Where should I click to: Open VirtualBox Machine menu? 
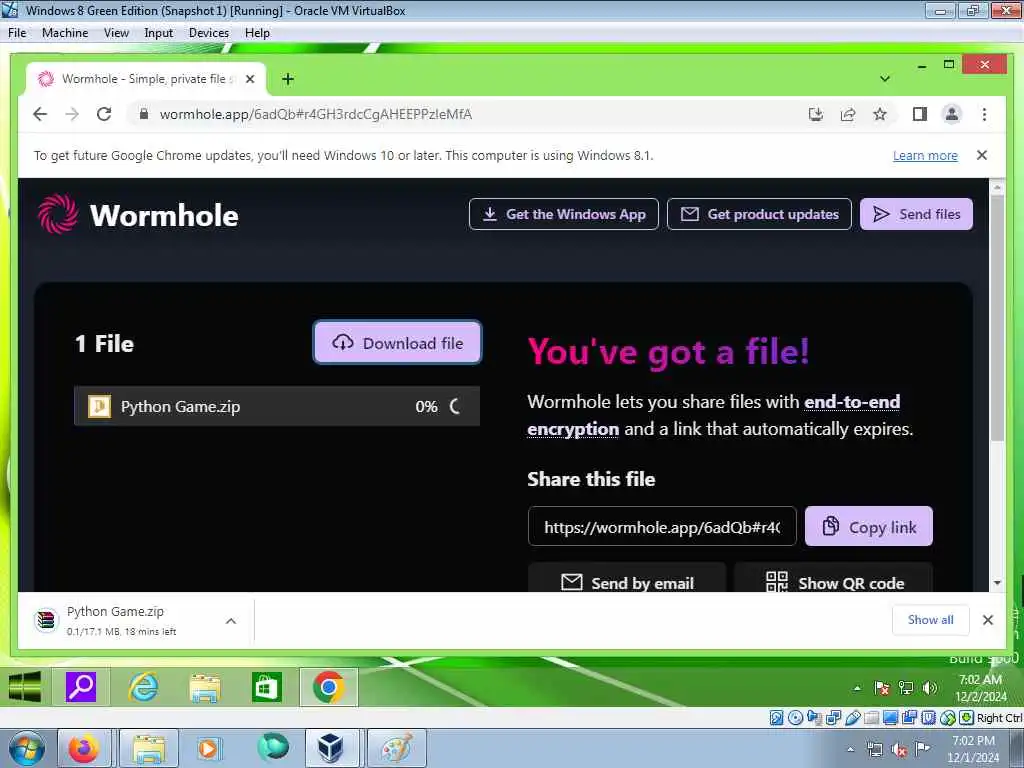(x=65, y=33)
